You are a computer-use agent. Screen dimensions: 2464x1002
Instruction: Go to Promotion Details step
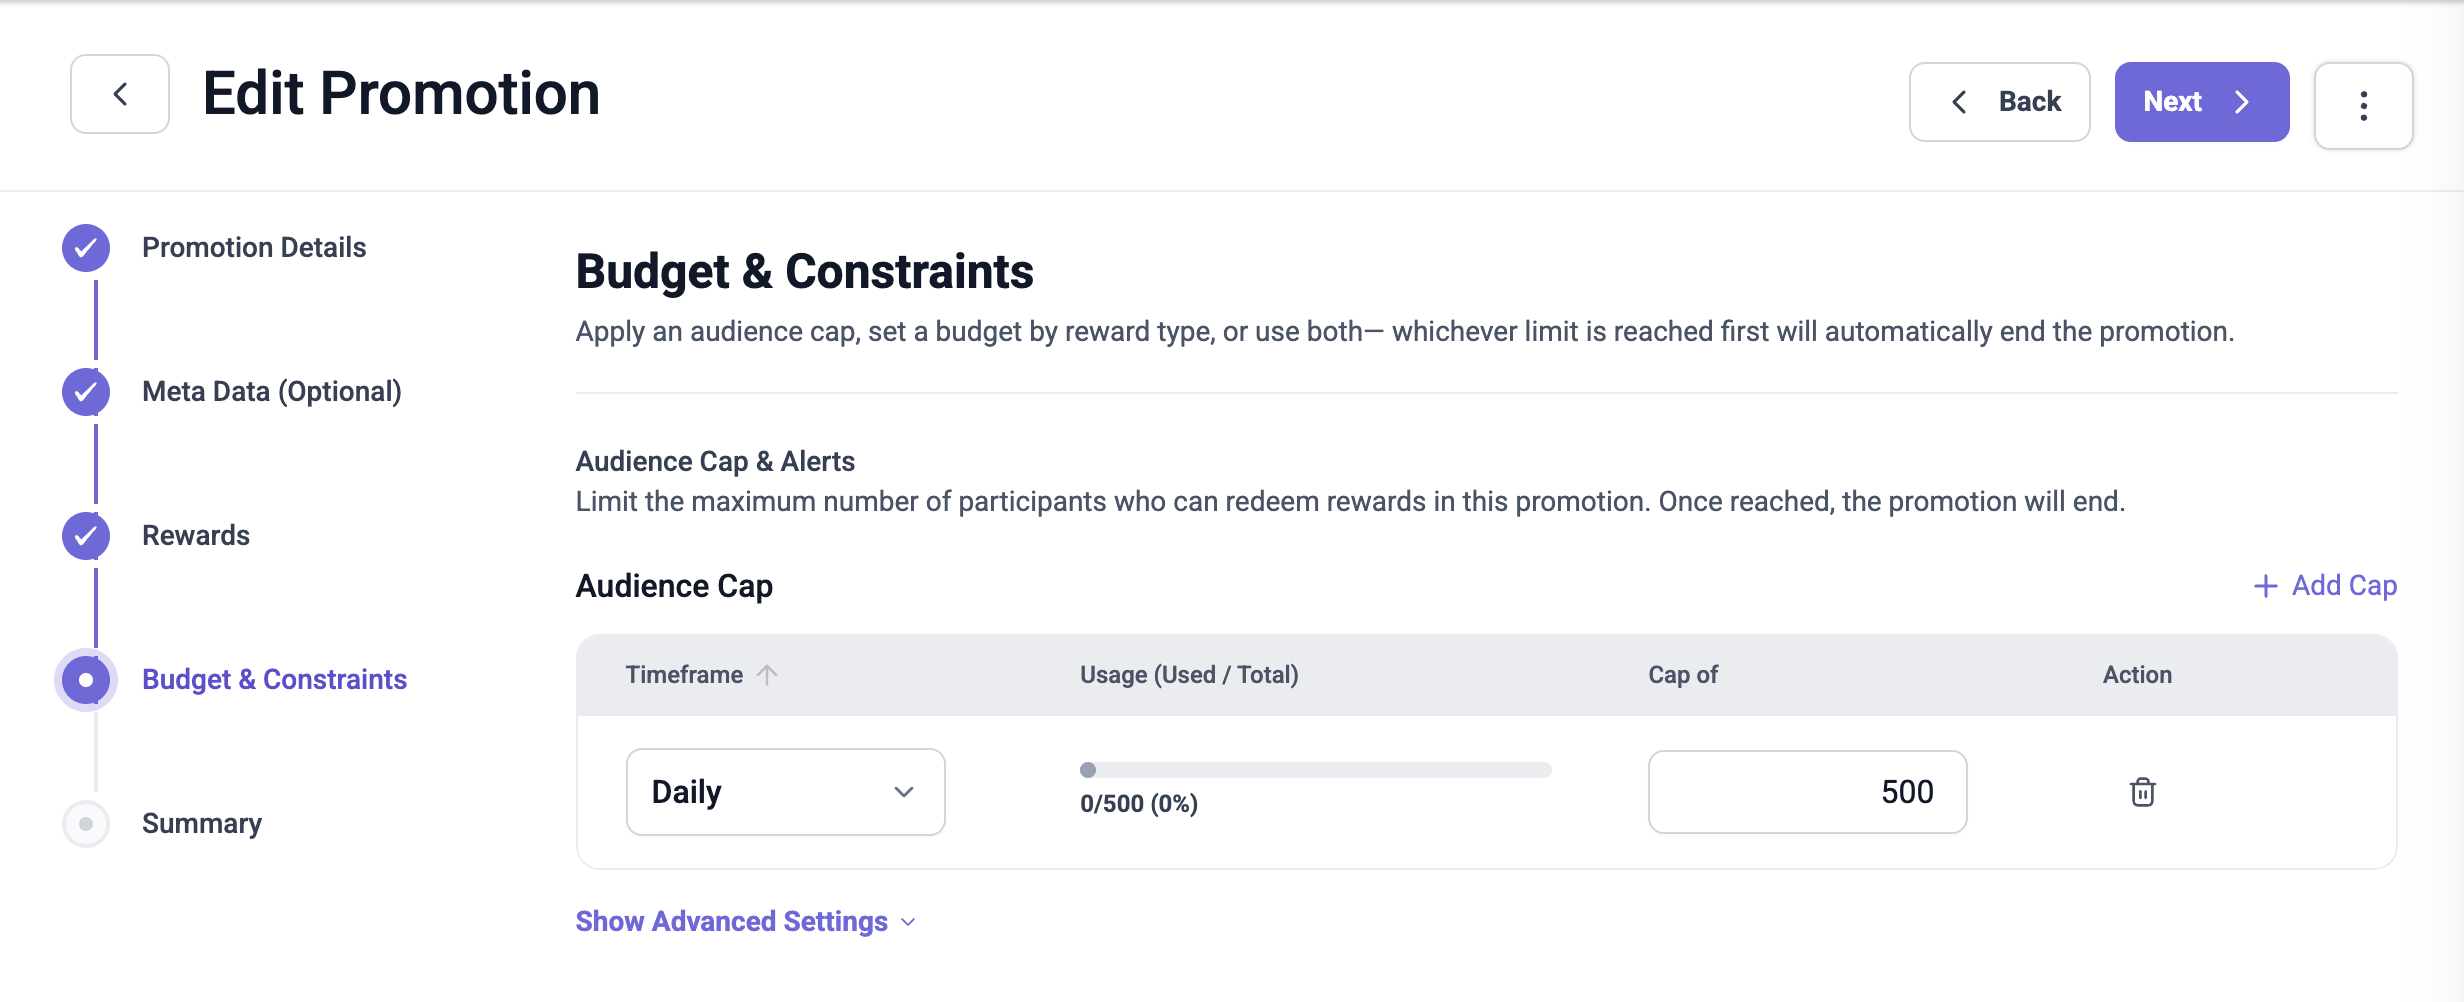pos(254,247)
